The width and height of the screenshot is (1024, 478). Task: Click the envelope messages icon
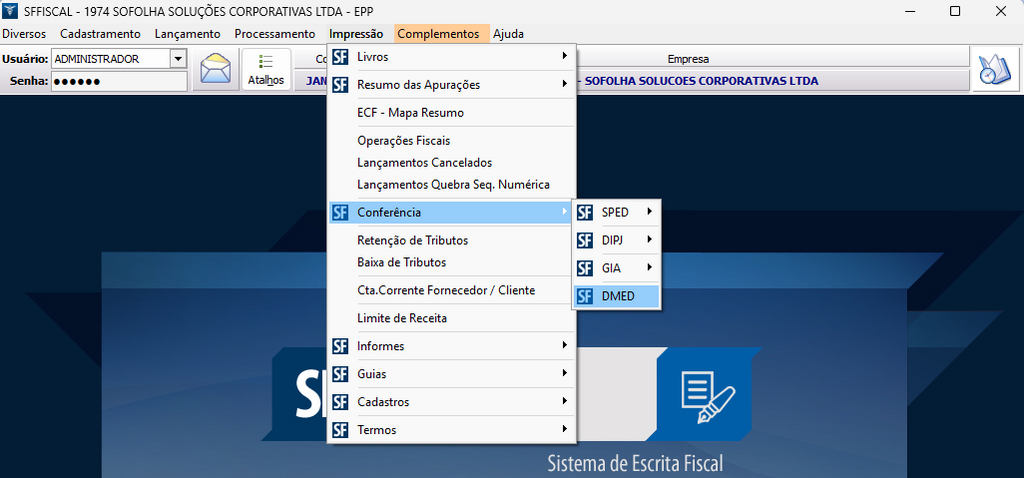[215, 70]
